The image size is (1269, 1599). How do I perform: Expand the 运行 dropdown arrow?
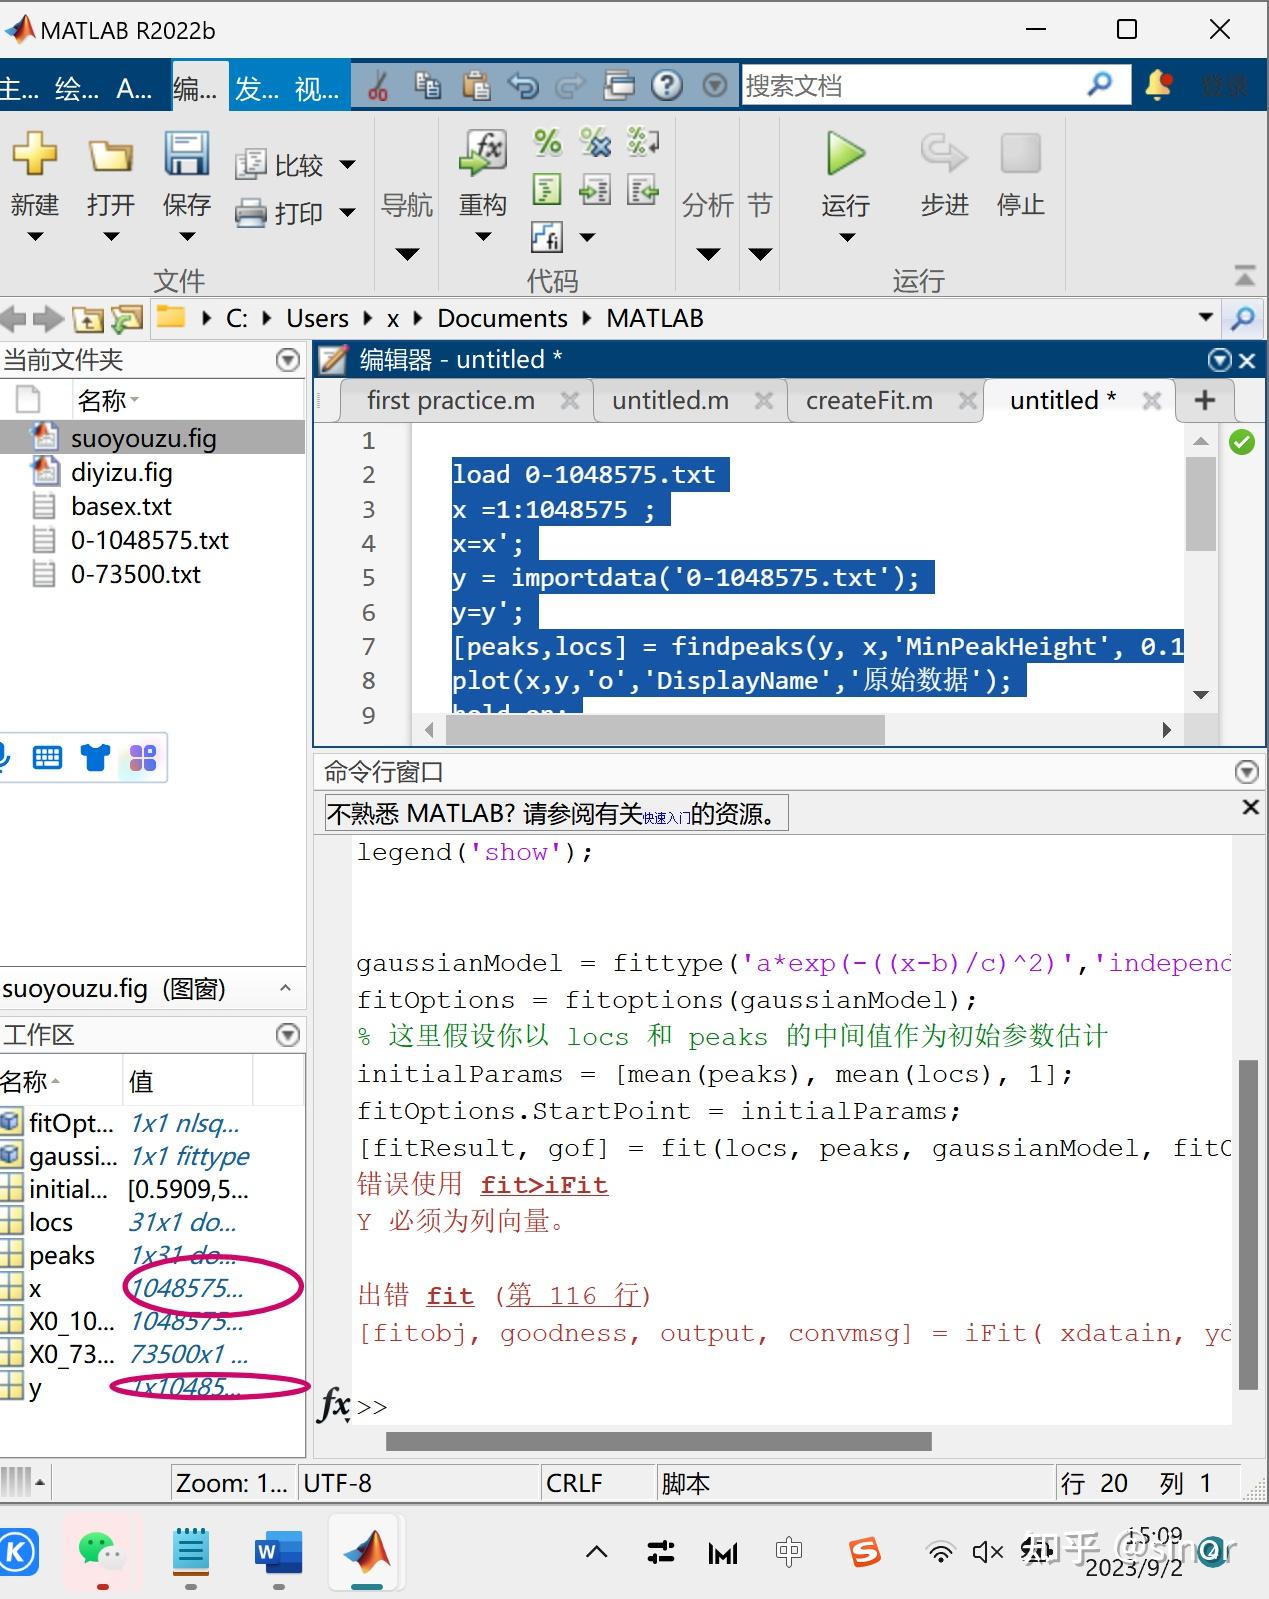coord(847,238)
